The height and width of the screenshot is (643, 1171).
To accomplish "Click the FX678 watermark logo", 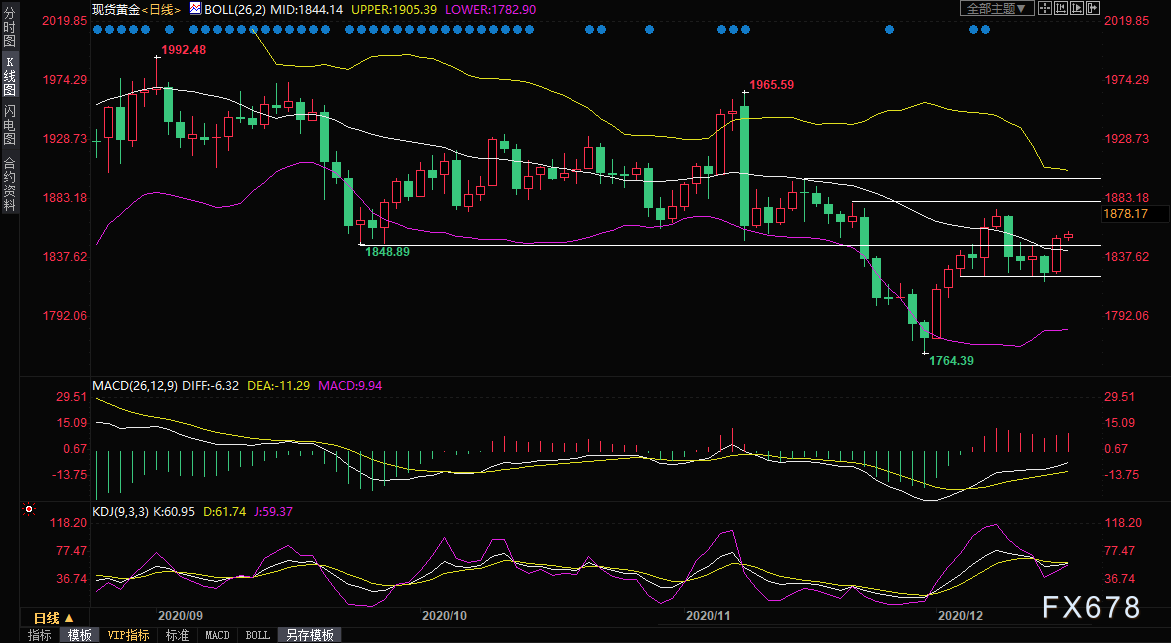I will [x=1089, y=607].
